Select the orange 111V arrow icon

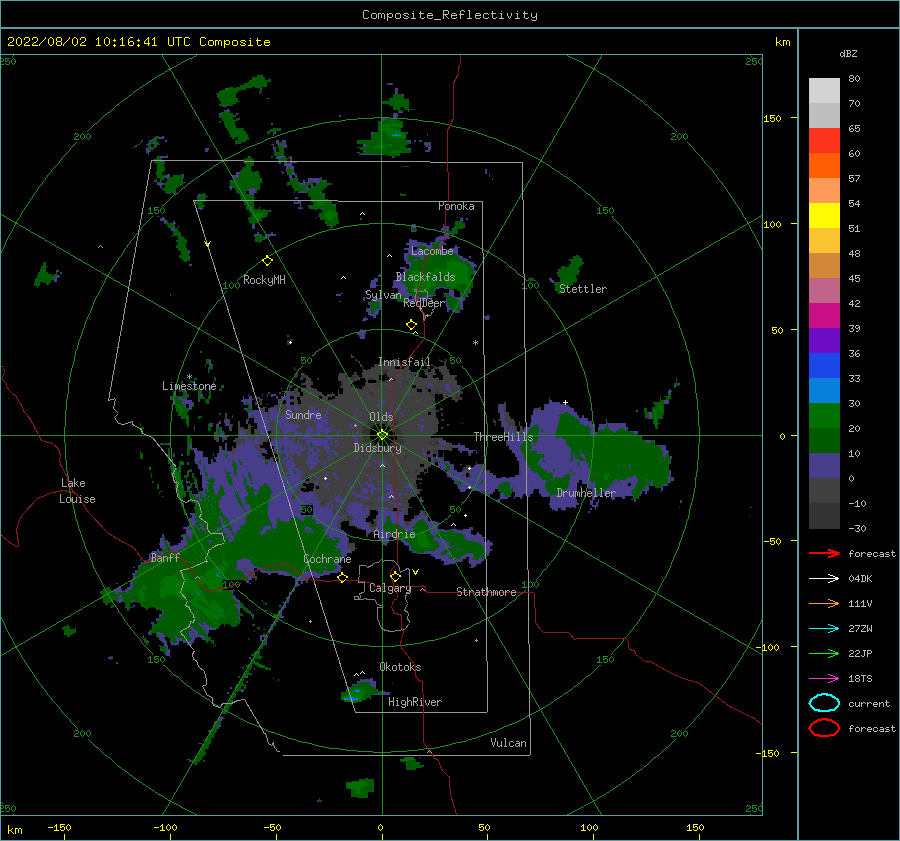pos(824,603)
